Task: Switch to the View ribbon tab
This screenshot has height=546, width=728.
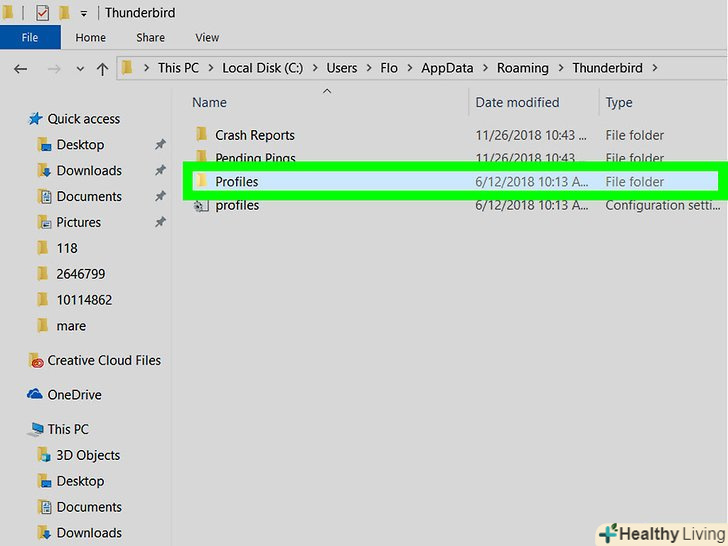Action: click(207, 38)
